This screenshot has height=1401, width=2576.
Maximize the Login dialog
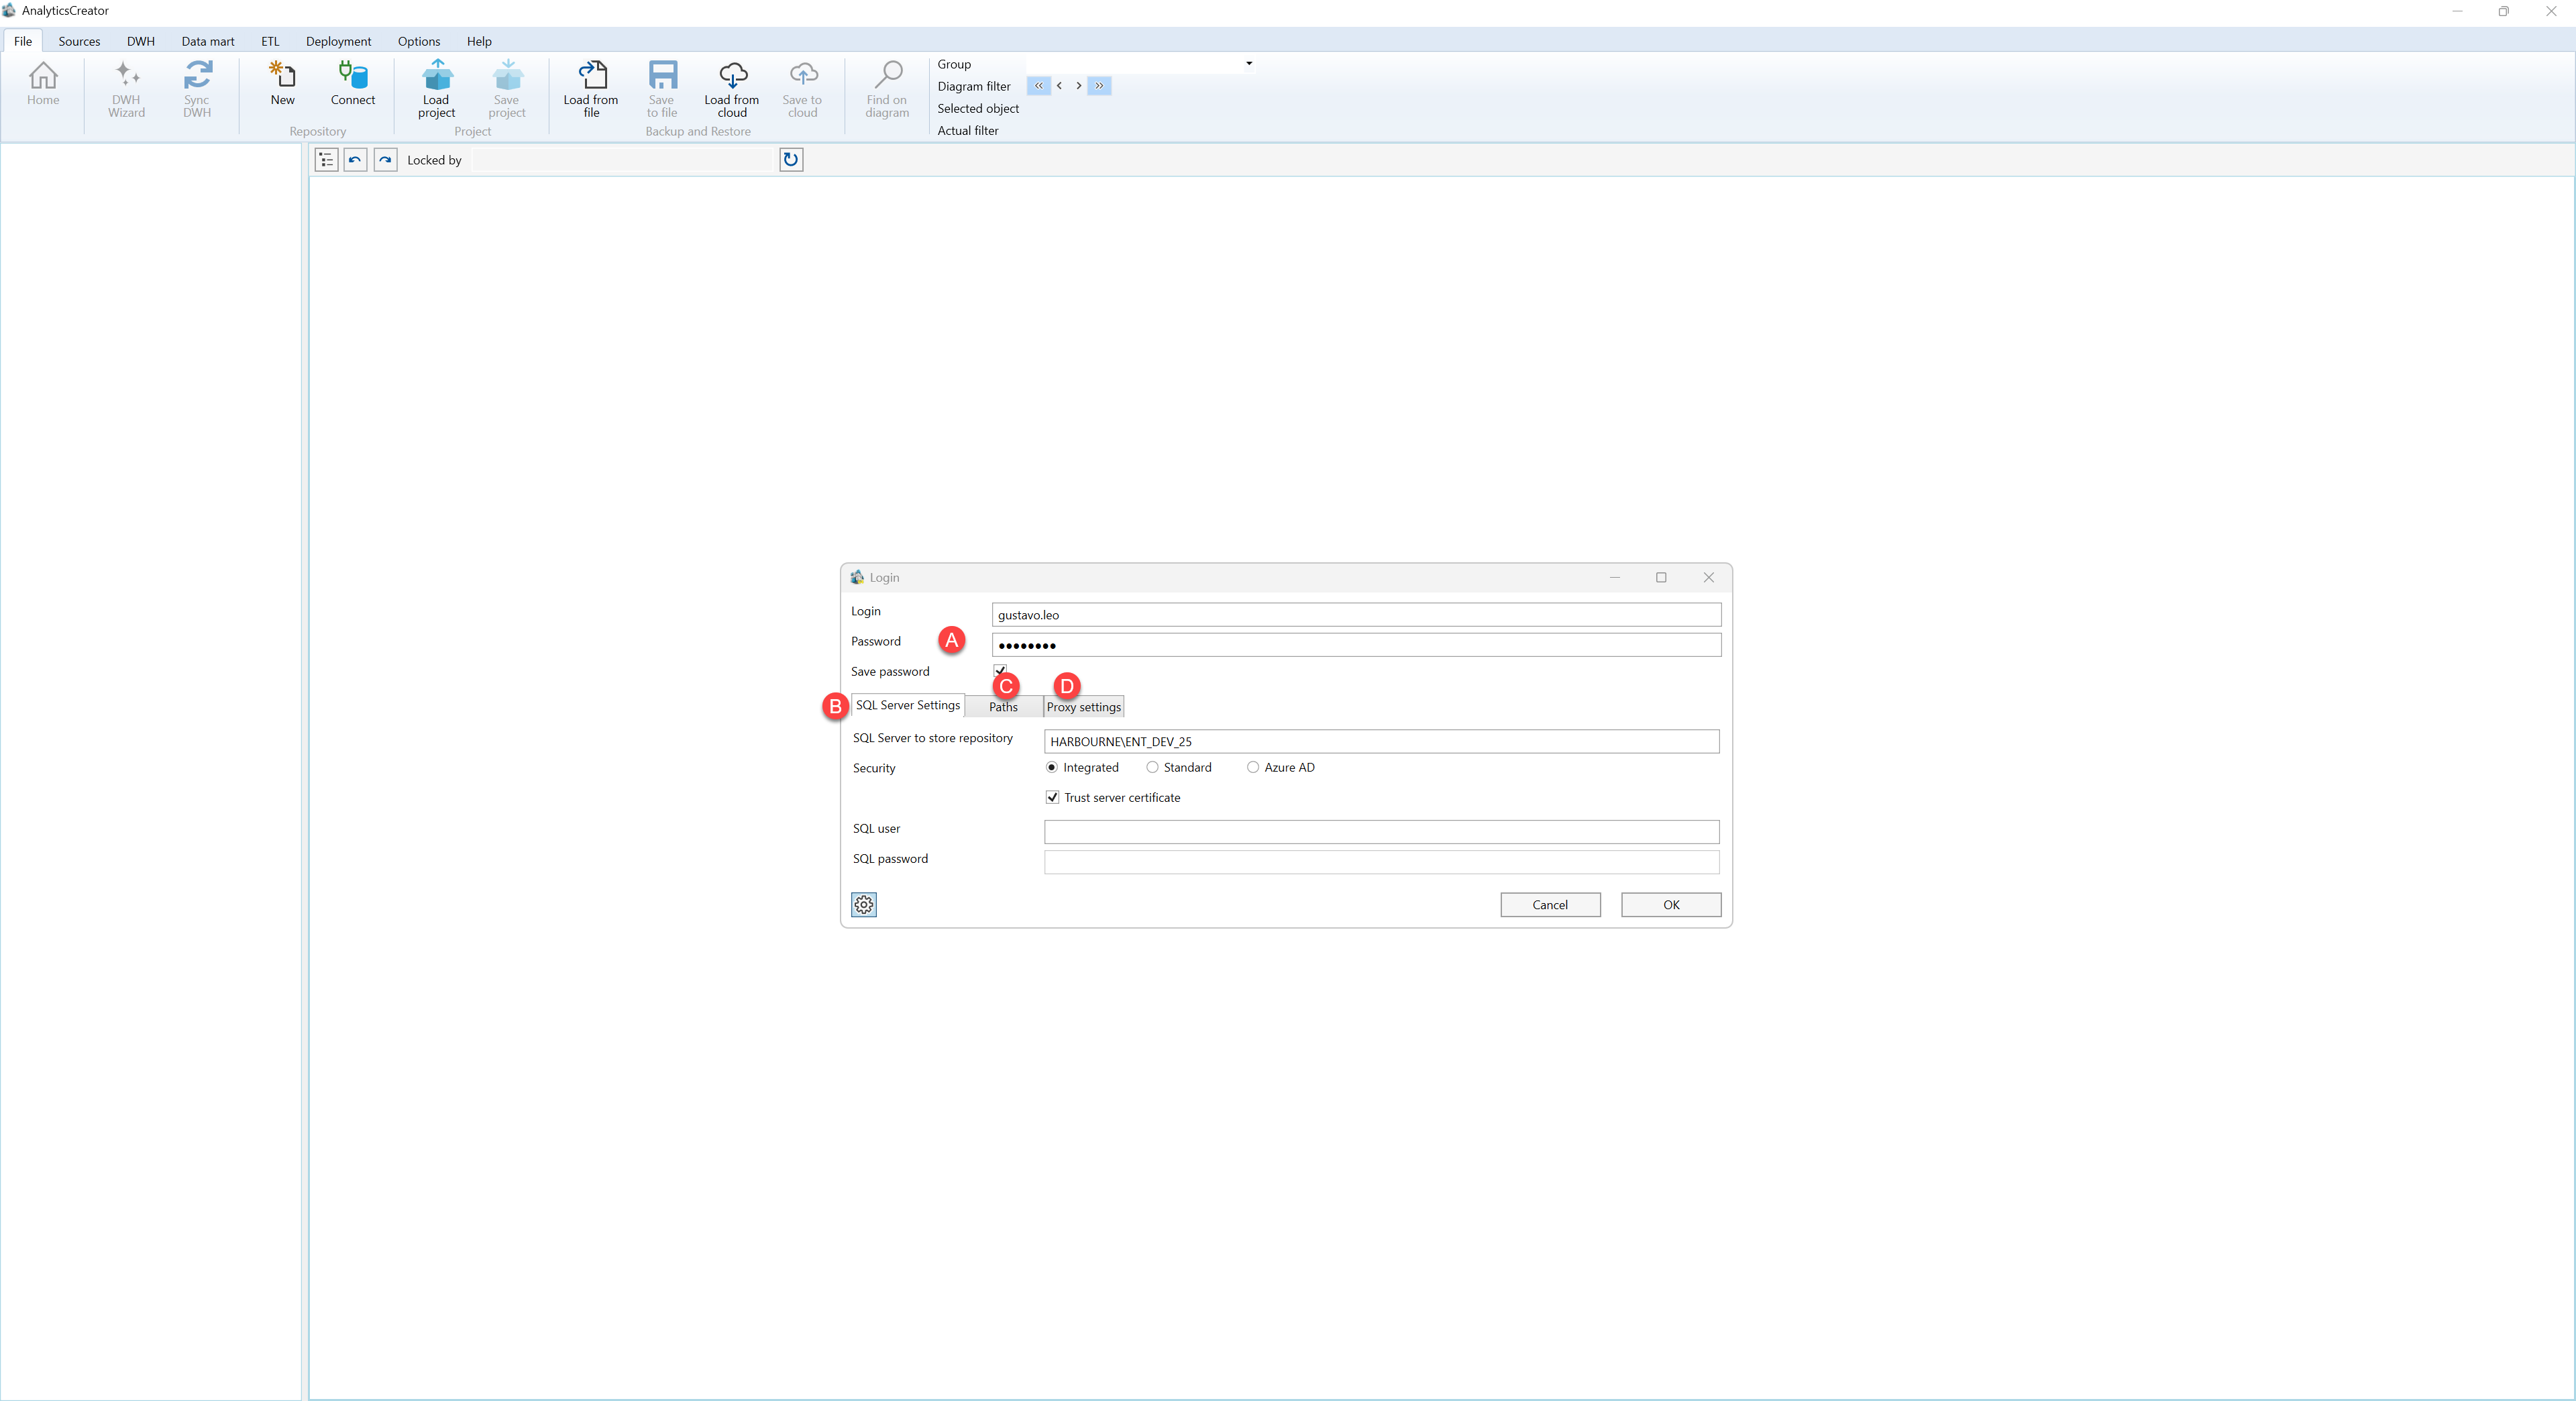point(1661,577)
